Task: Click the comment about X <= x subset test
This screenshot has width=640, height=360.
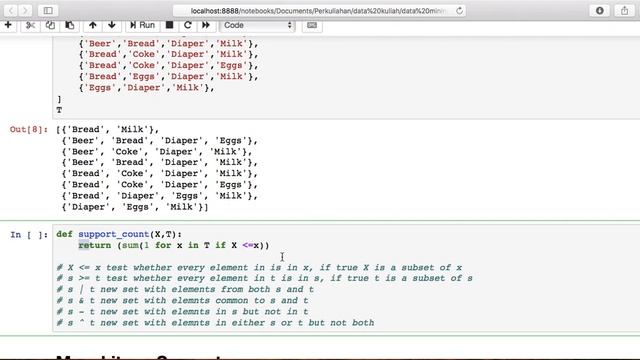Action: tap(259, 268)
